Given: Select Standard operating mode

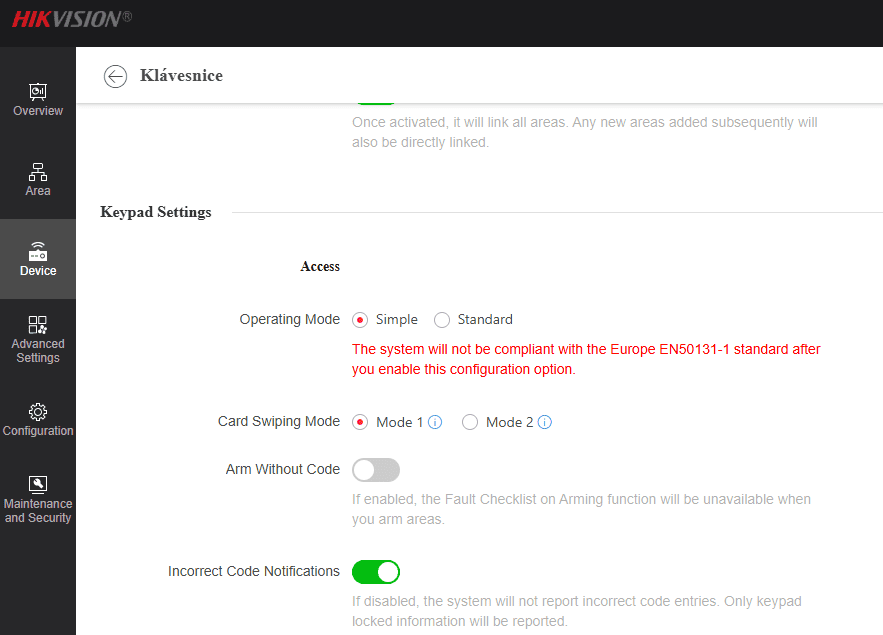Looking at the screenshot, I should (x=442, y=320).
